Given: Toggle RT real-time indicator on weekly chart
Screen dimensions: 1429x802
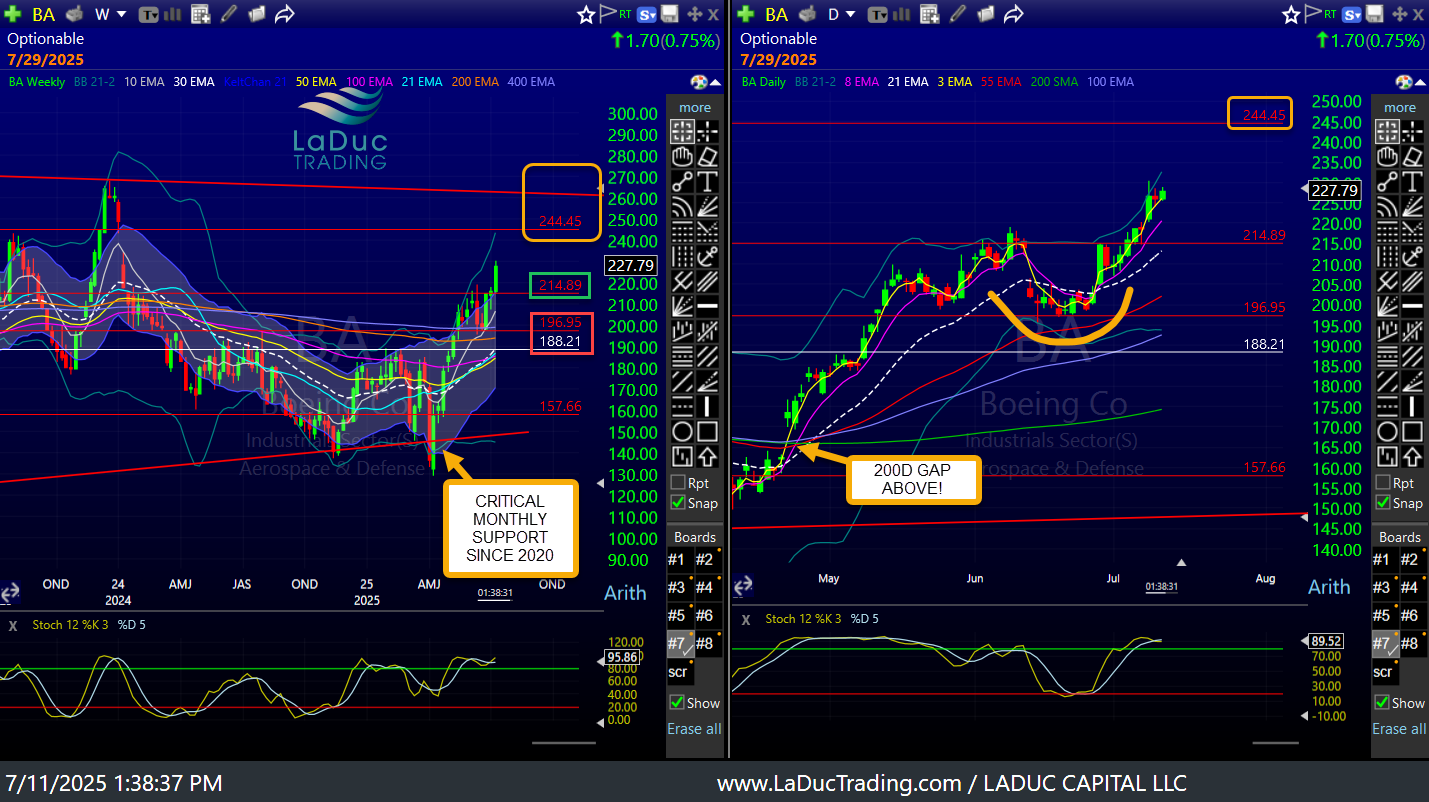Looking at the screenshot, I should [625, 14].
